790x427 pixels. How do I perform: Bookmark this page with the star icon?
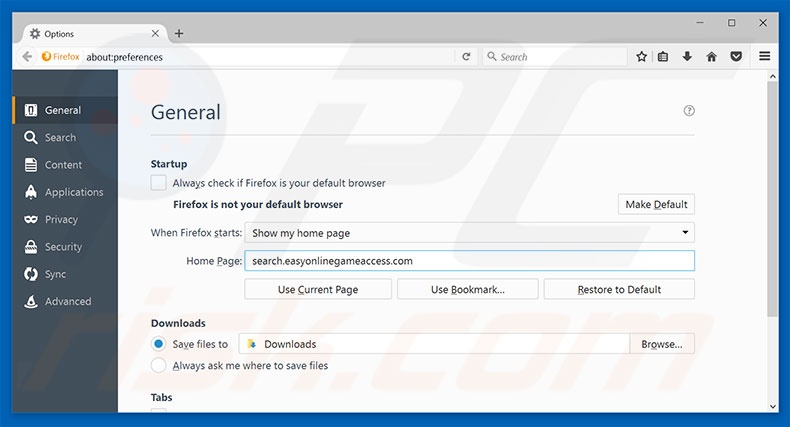(641, 56)
